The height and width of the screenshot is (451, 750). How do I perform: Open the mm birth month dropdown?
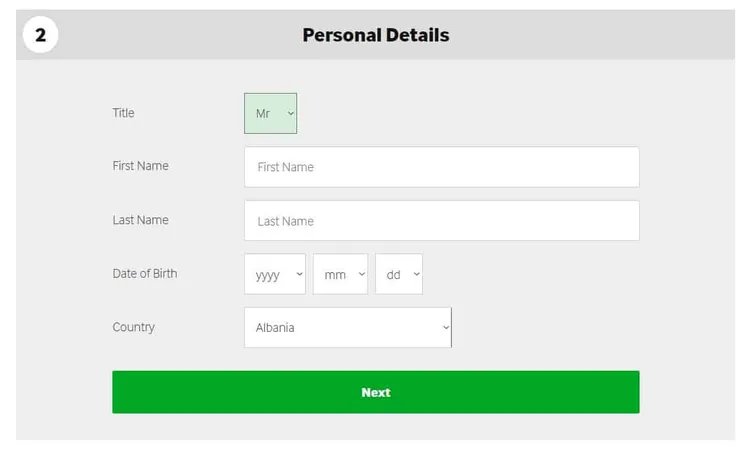(x=340, y=275)
